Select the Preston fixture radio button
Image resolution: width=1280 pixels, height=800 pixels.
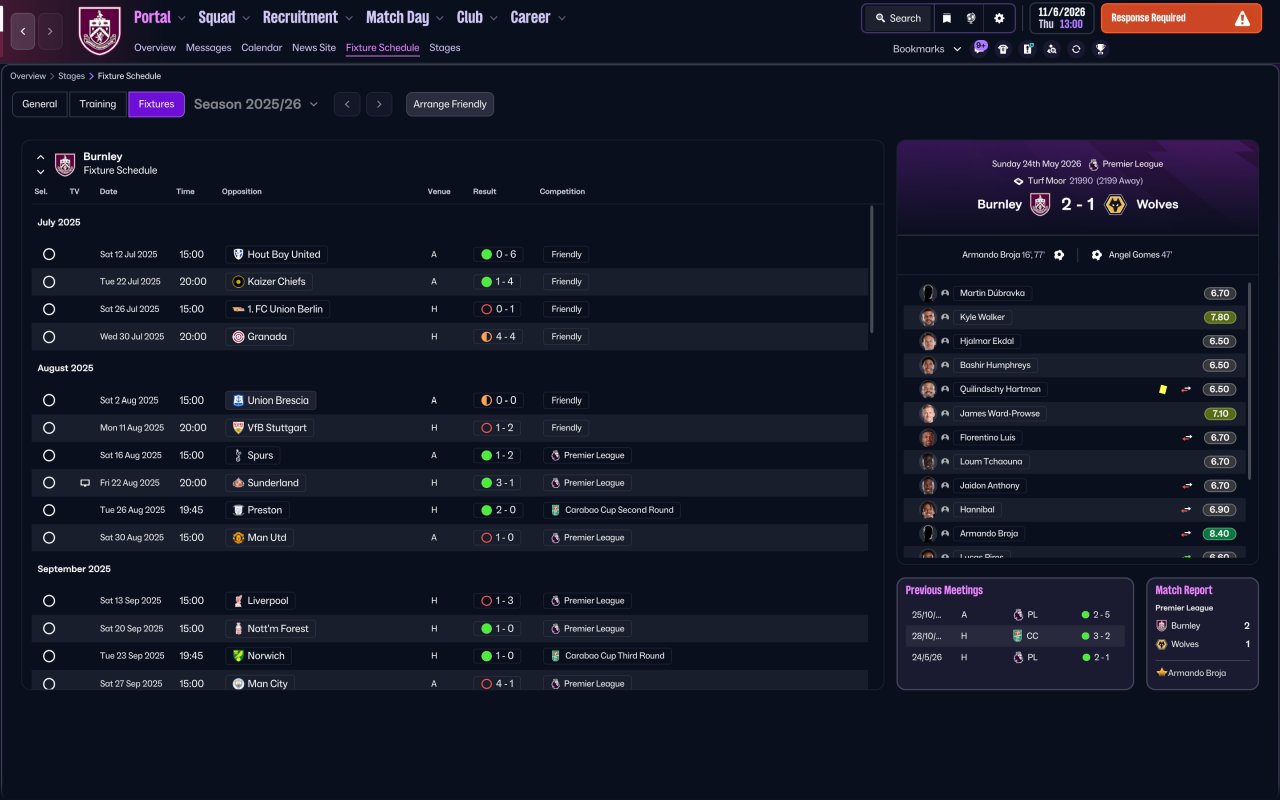(49, 510)
